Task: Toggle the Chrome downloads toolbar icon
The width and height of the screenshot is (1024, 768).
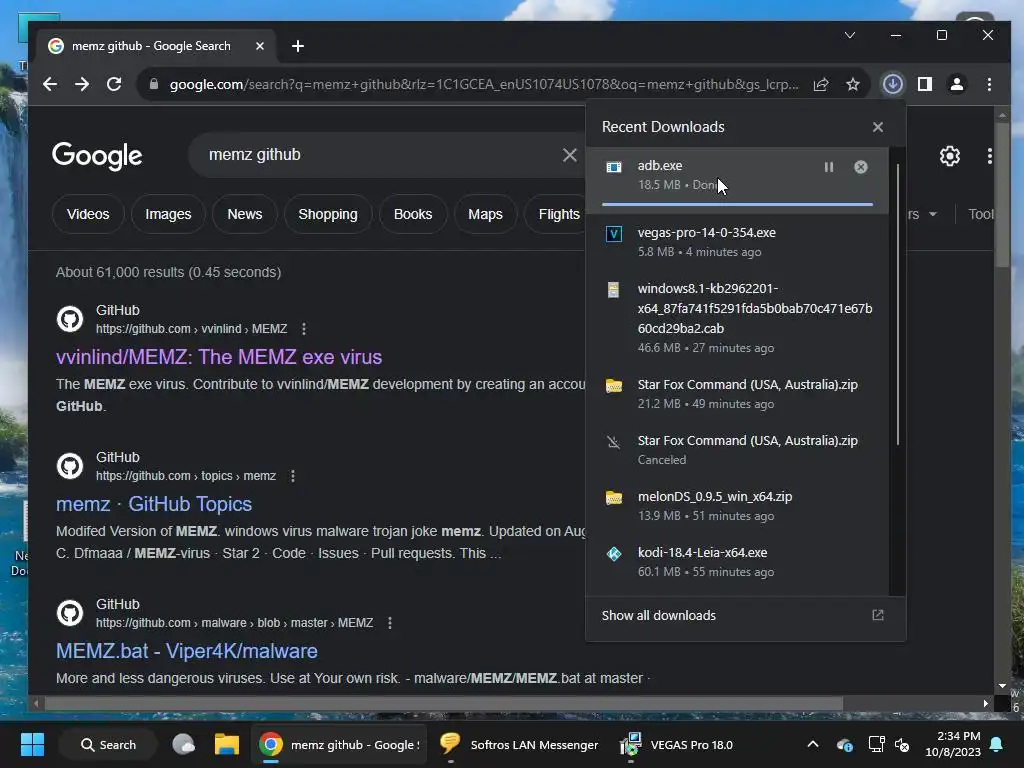Action: (x=893, y=84)
